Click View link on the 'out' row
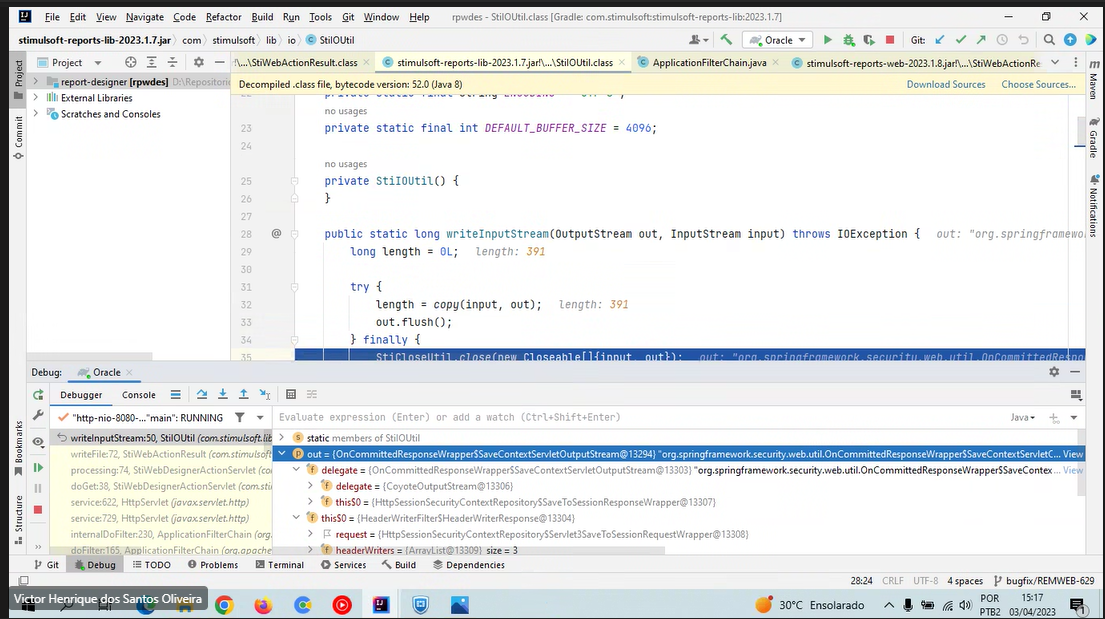Viewport: 1105px width, 619px height. pos(1073,454)
